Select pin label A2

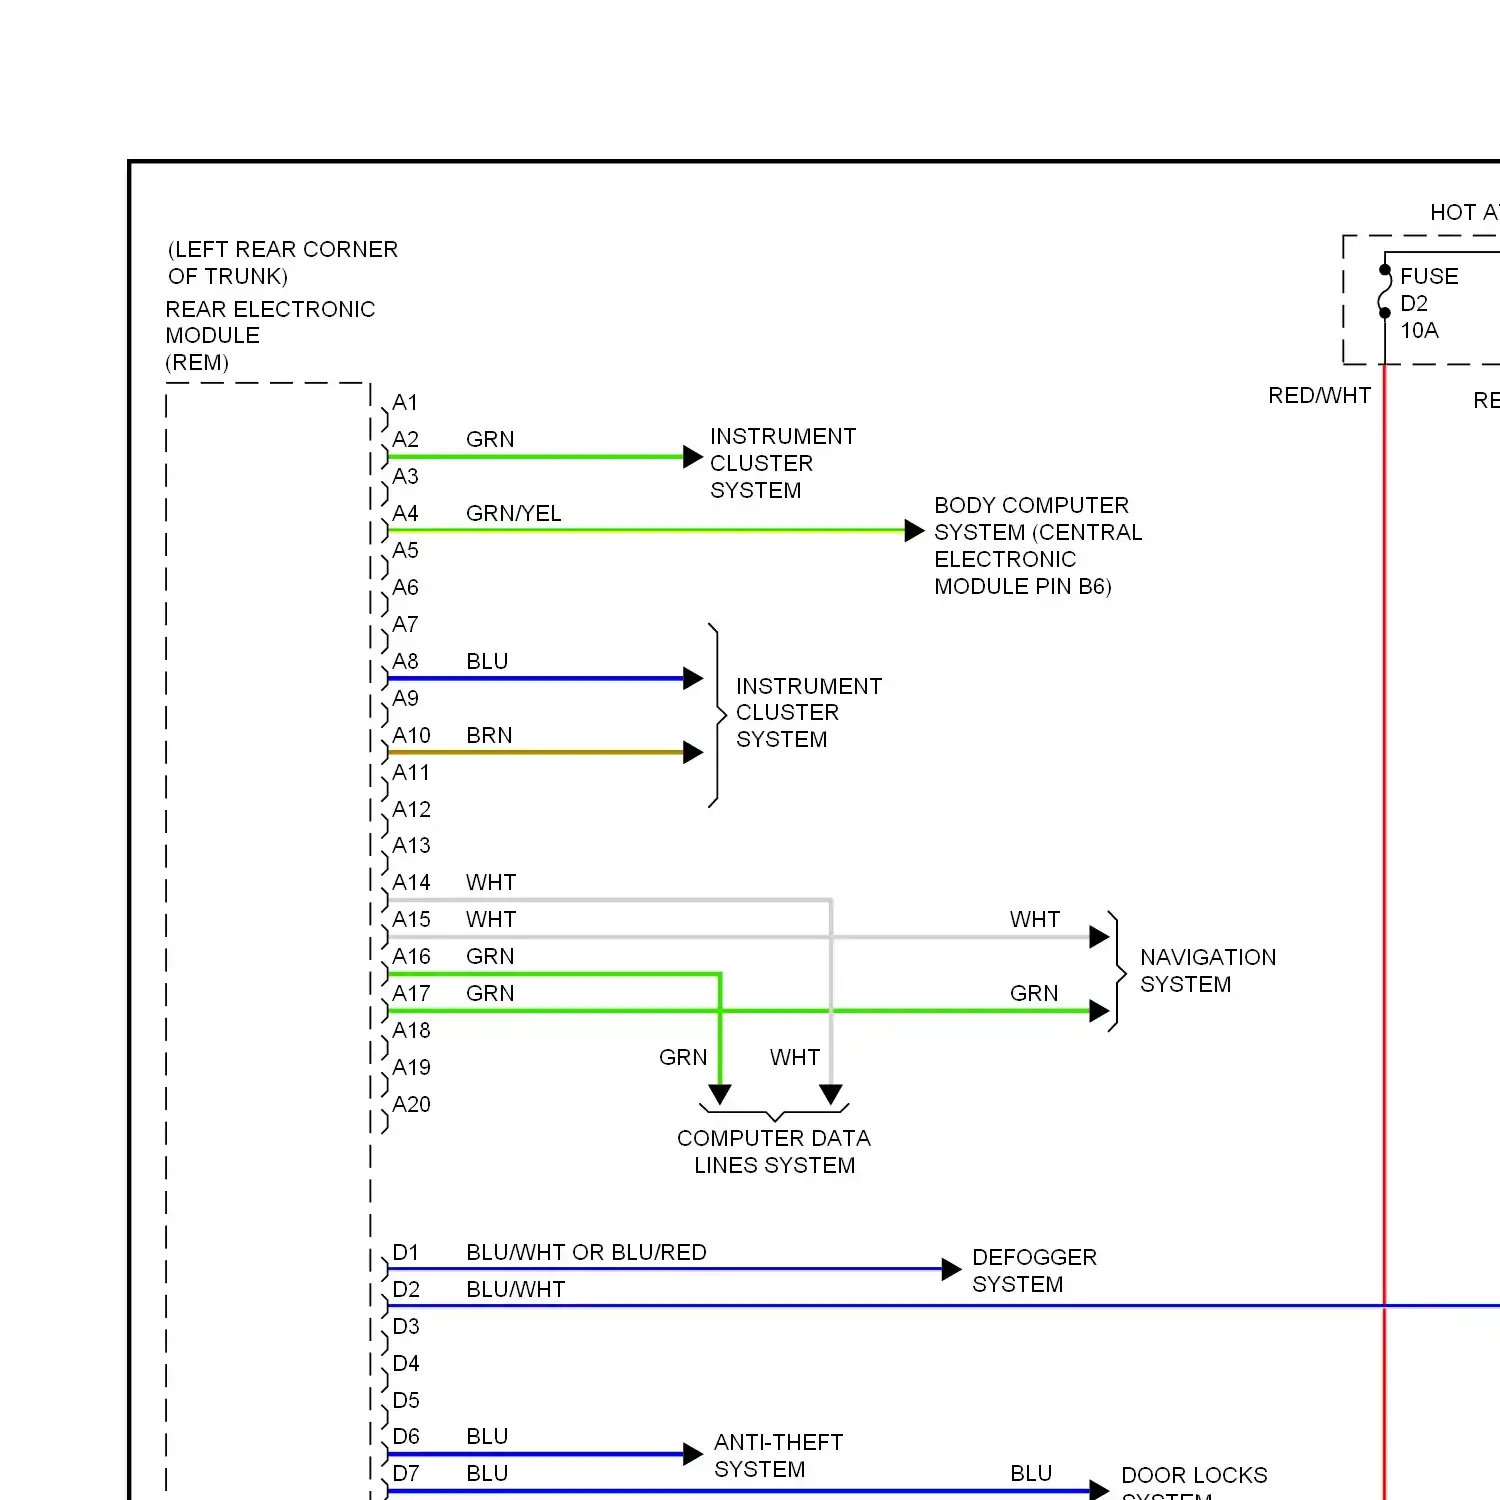tap(405, 439)
